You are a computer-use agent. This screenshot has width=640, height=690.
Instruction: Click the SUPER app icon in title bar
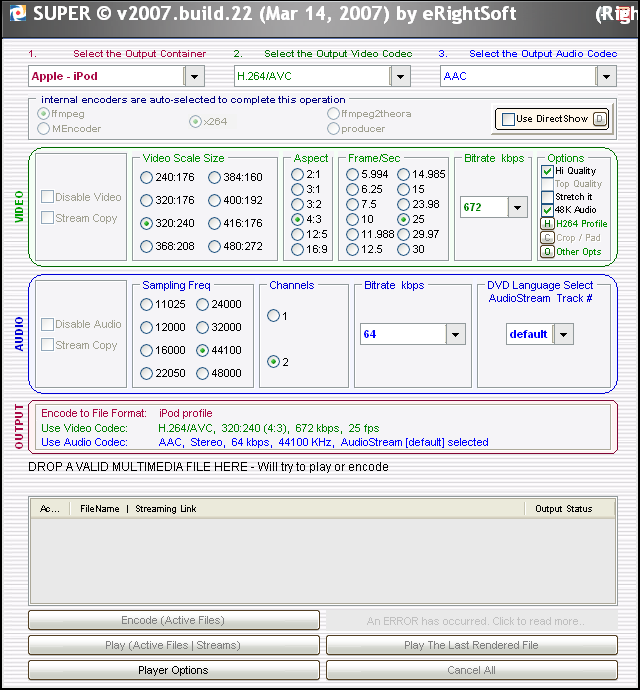[18, 13]
